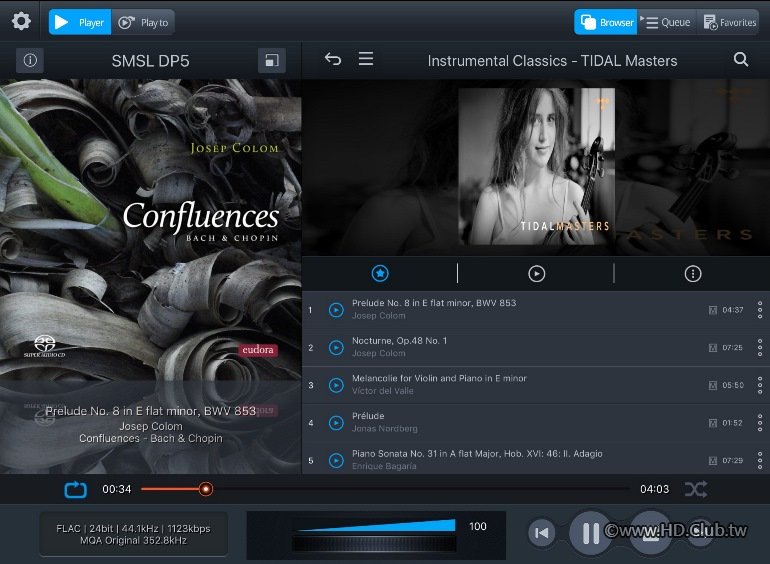Click the info icon beside SMSL DP5
The image size is (770, 564).
(x=30, y=60)
